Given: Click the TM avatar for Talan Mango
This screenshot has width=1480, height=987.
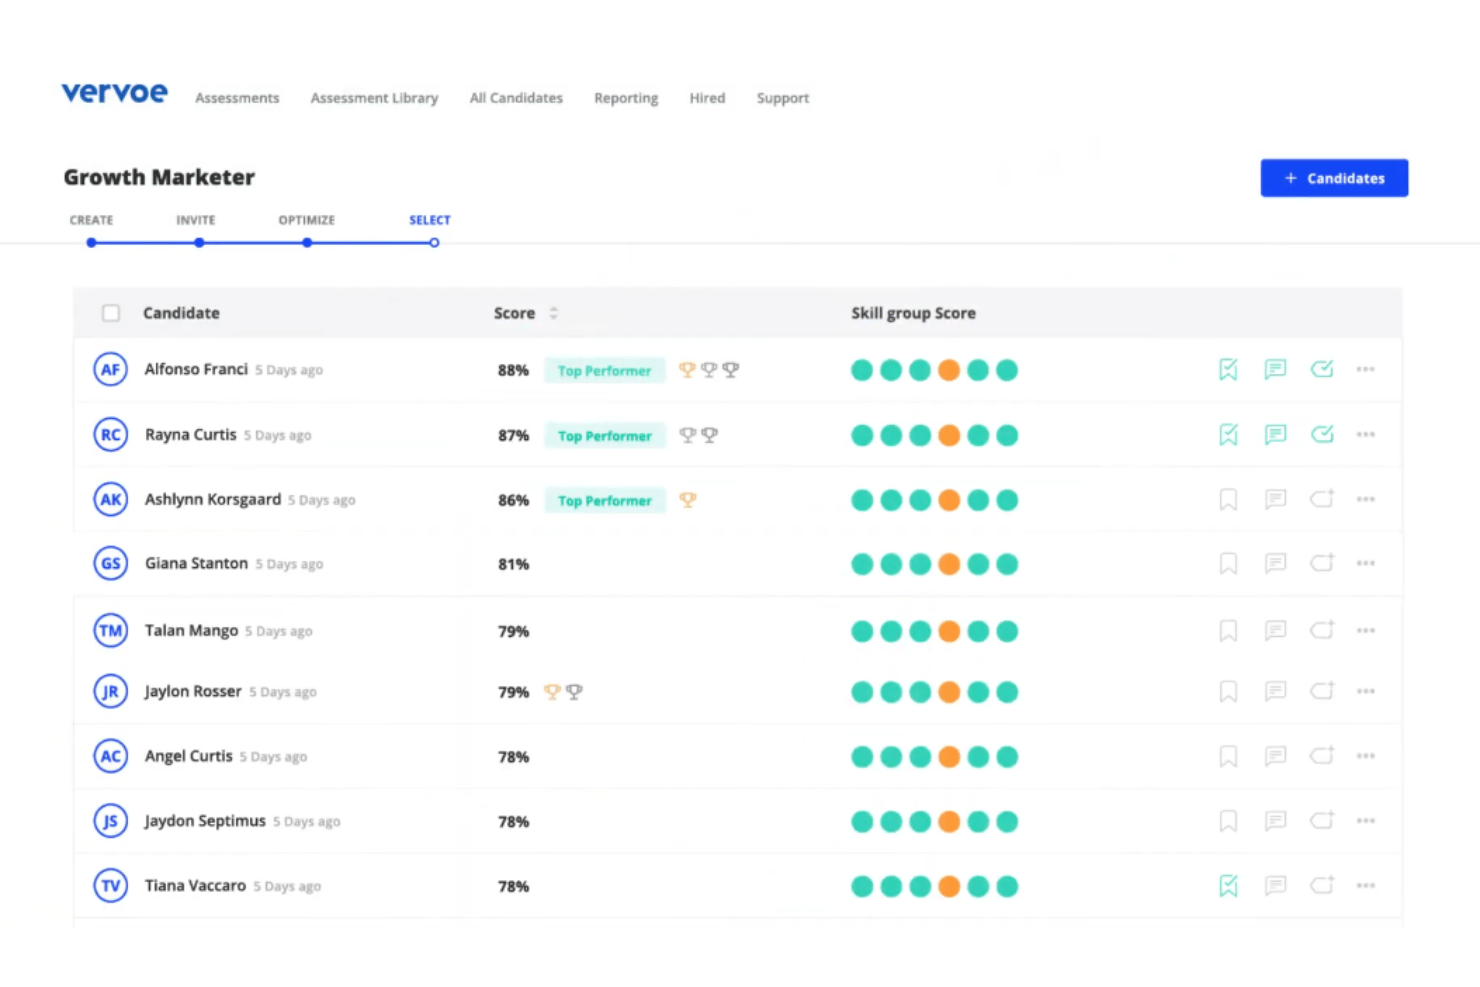Looking at the screenshot, I should [x=111, y=631].
